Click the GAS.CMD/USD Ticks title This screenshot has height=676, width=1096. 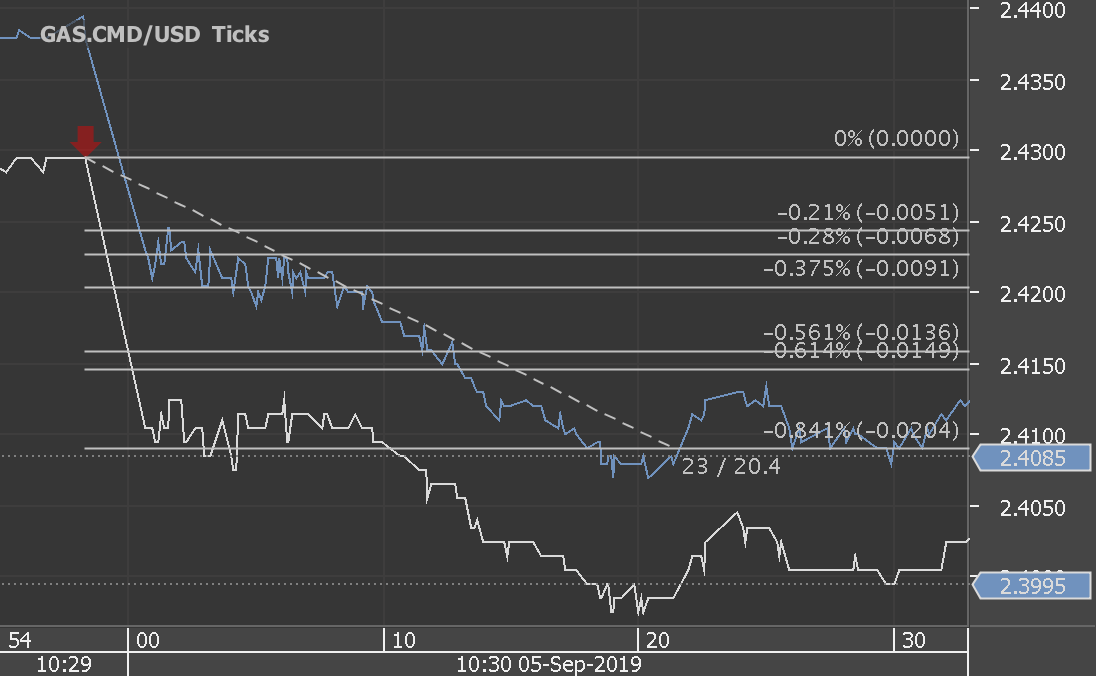tap(154, 34)
